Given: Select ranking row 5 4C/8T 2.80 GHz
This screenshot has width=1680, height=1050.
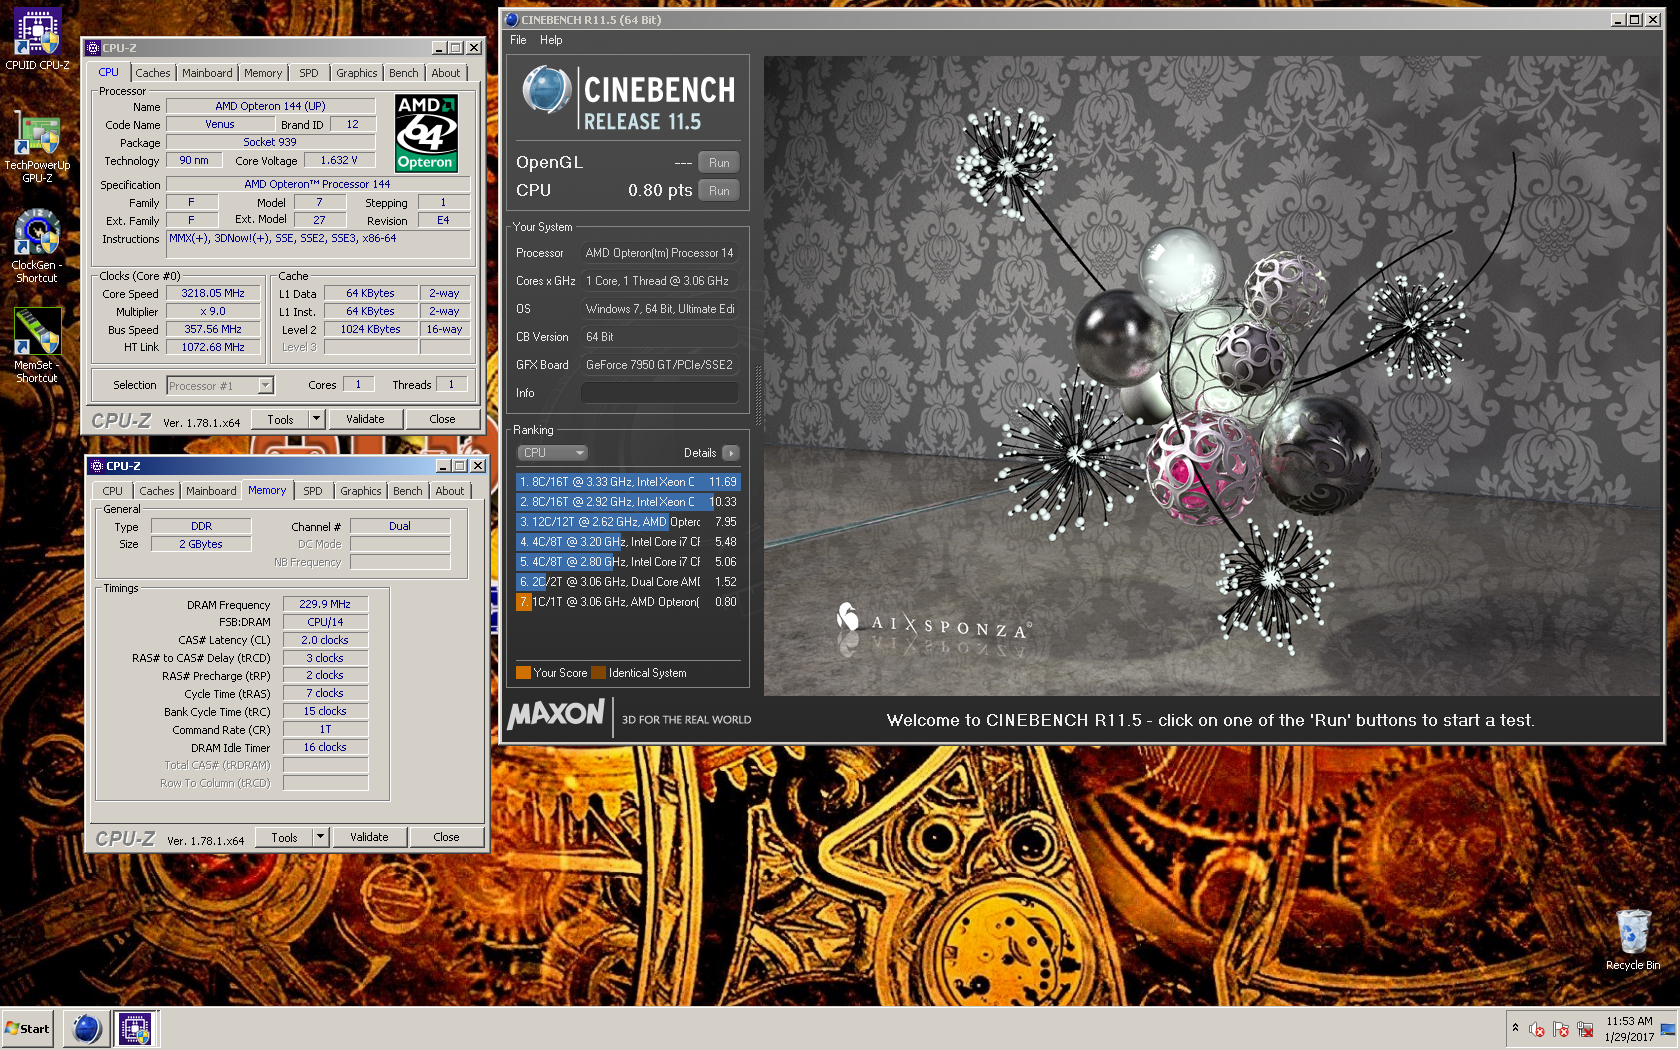Looking at the screenshot, I should pyautogui.click(x=628, y=562).
